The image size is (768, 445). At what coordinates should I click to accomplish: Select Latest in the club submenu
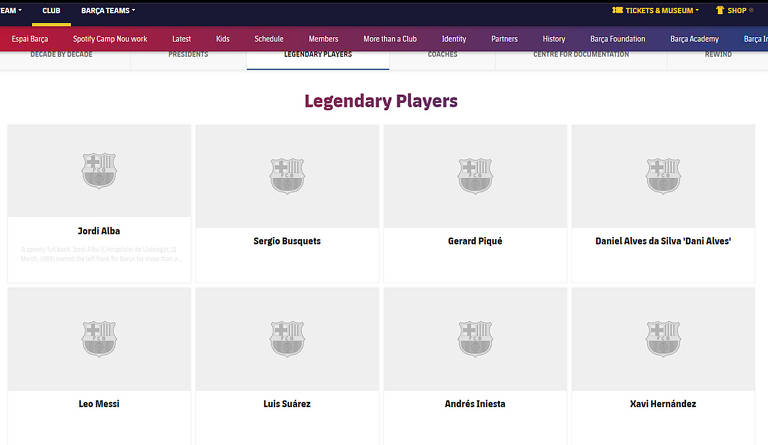click(181, 39)
